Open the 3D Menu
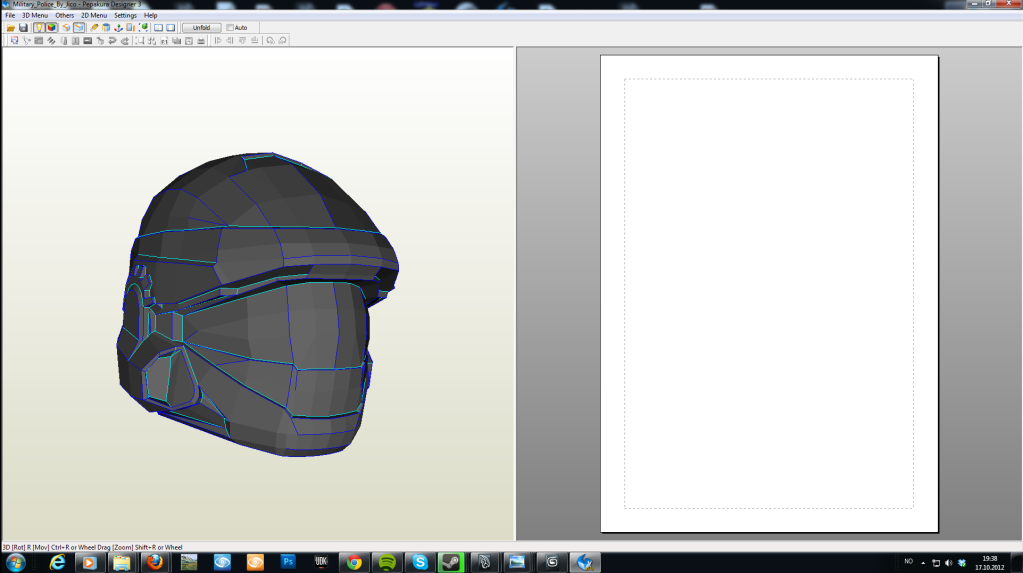 [x=35, y=15]
